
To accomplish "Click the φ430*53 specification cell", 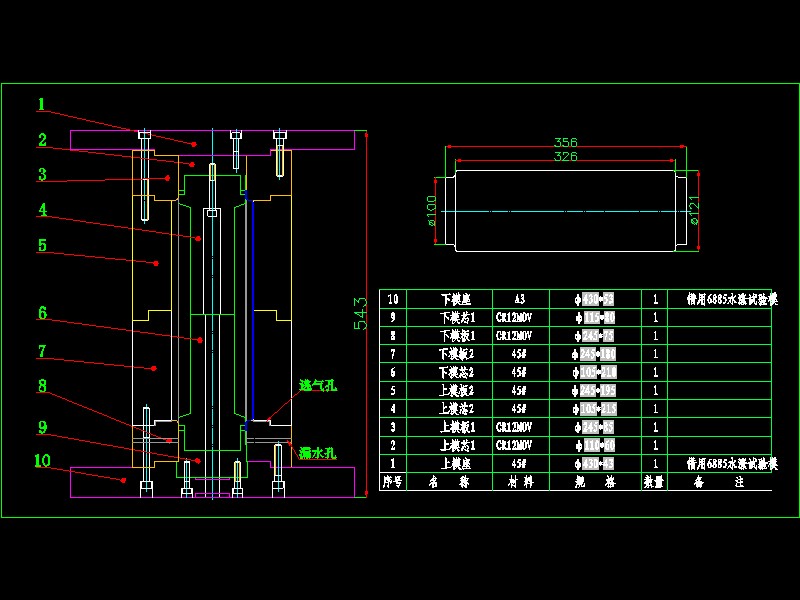I will click(x=594, y=299).
